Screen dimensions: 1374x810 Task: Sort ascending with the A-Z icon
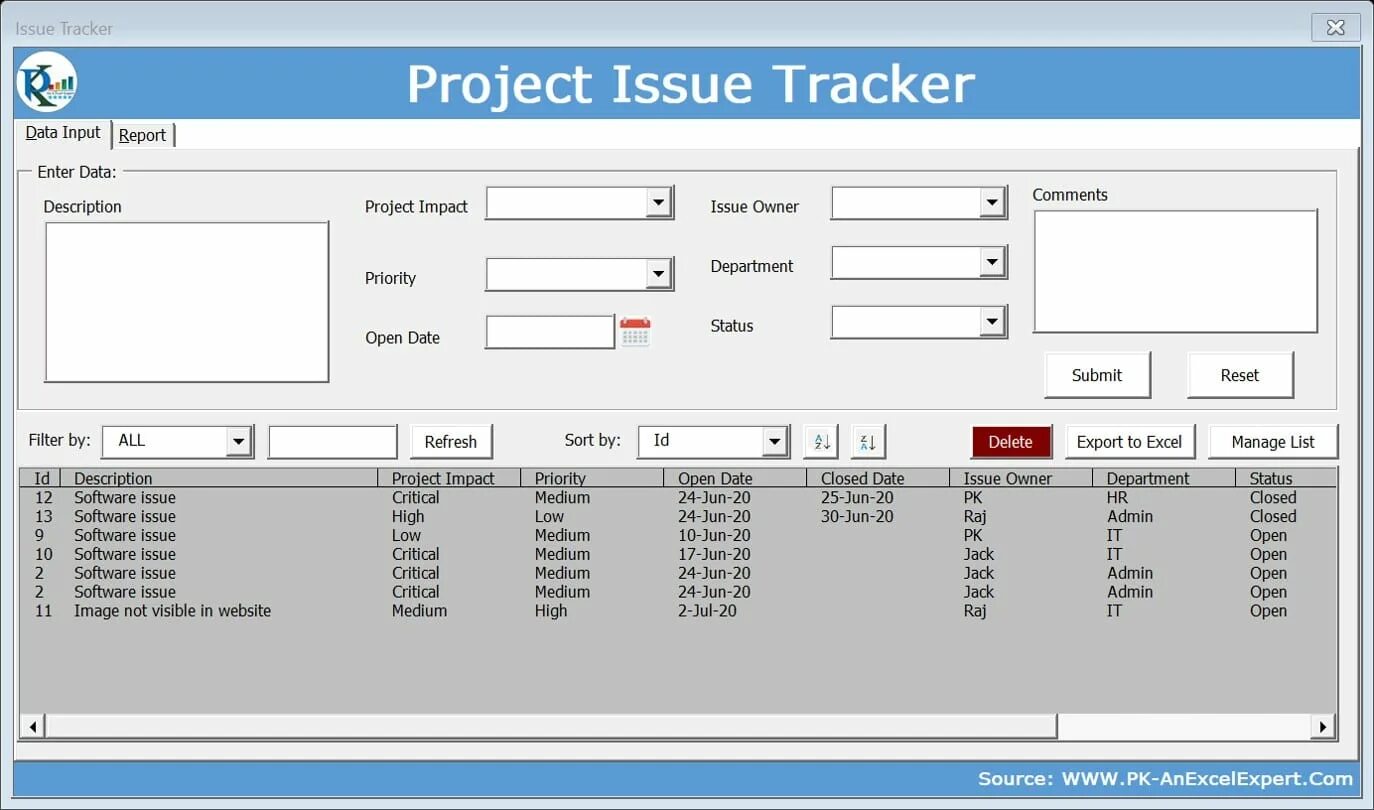[821, 441]
